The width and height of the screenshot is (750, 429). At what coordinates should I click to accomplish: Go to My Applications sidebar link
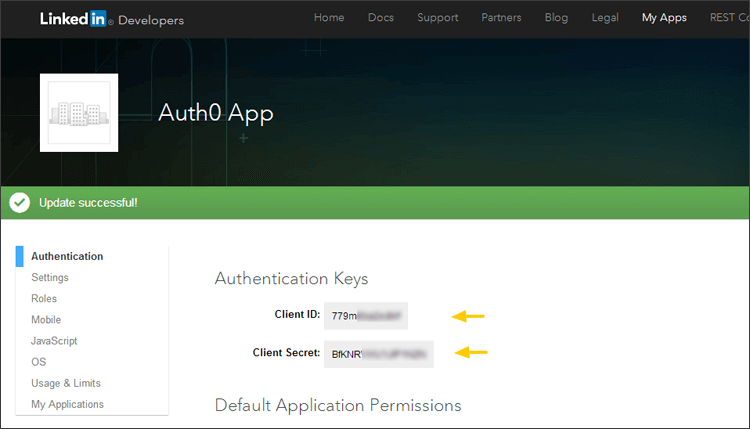[x=67, y=404]
